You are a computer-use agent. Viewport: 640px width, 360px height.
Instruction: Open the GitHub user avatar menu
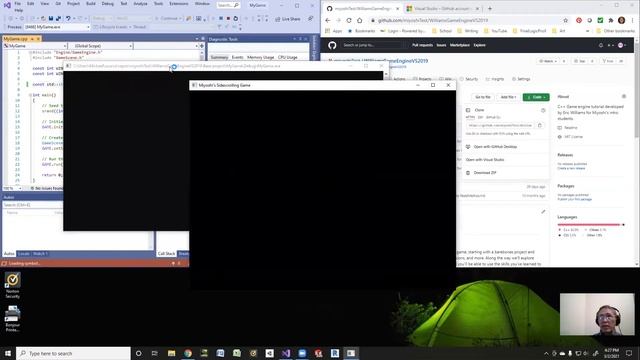click(x=622, y=45)
